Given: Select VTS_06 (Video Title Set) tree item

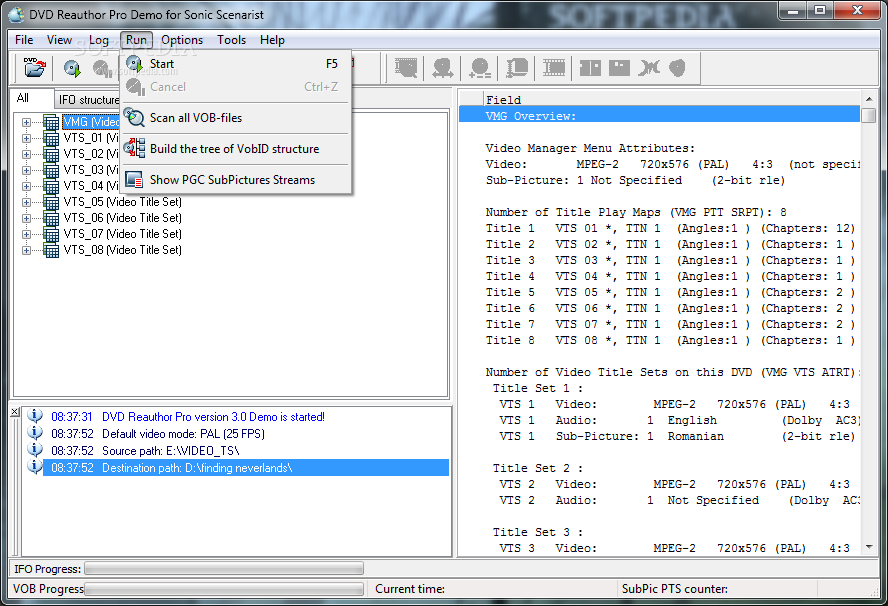Looking at the screenshot, I should pos(122,218).
